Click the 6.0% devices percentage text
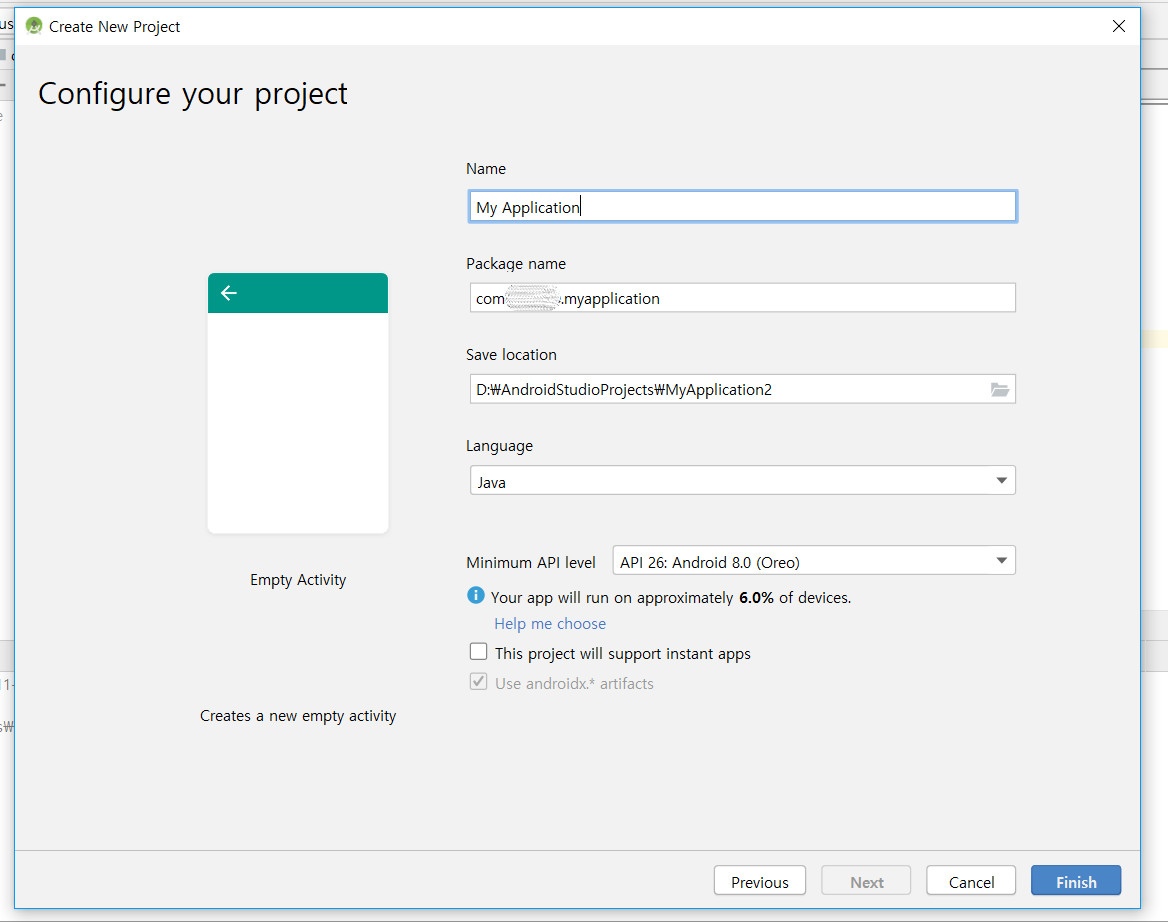This screenshot has width=1168, height=922. 756,597
